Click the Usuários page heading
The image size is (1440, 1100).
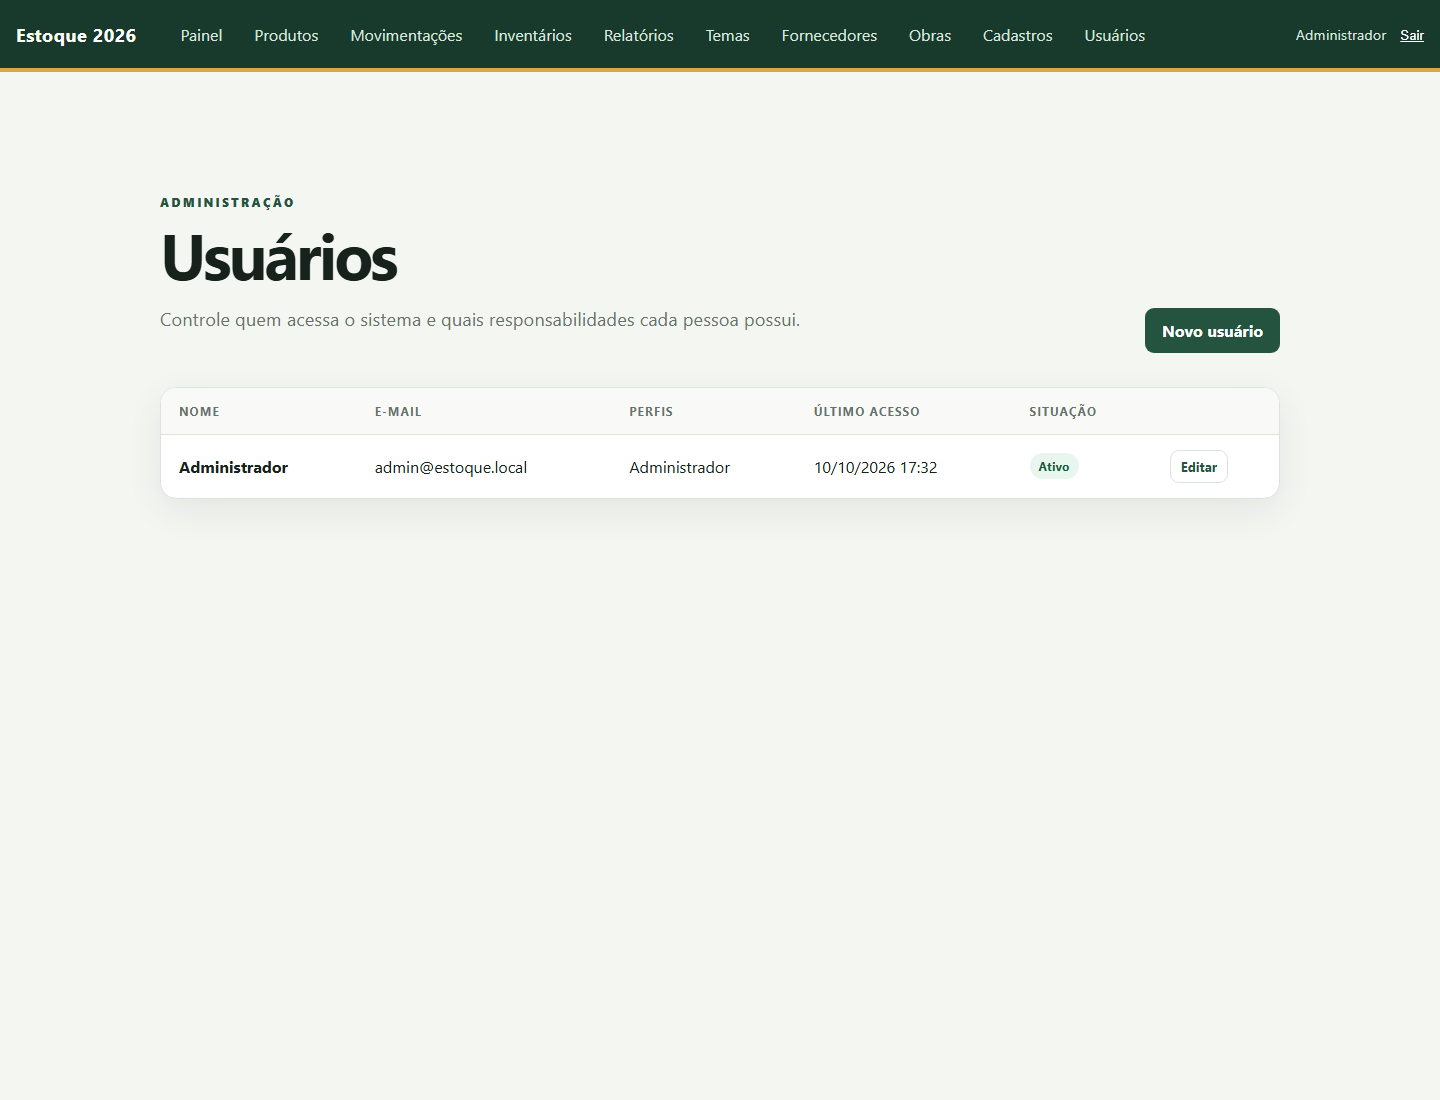coord(279,258)
